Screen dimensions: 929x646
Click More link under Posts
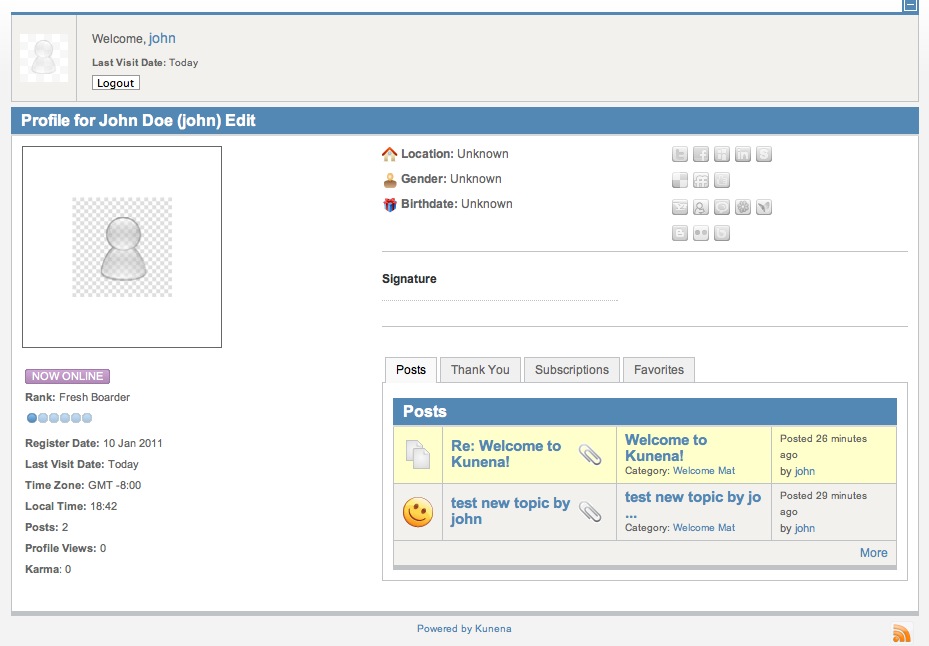tap(873, 552)
